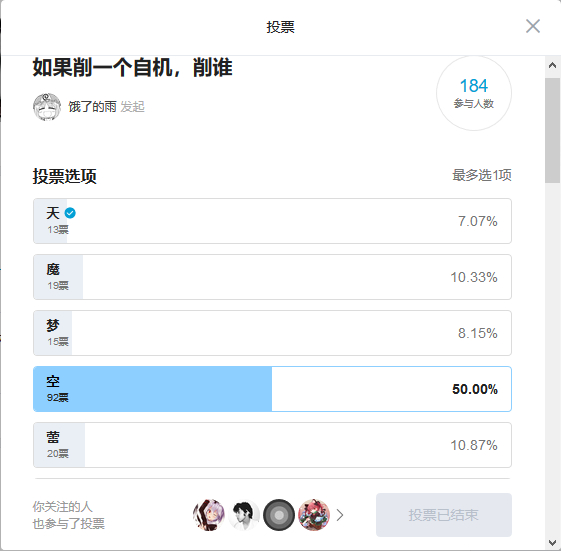Click the 184 参与人数 participant counter
561x551 pixels.
coord(474,93)
